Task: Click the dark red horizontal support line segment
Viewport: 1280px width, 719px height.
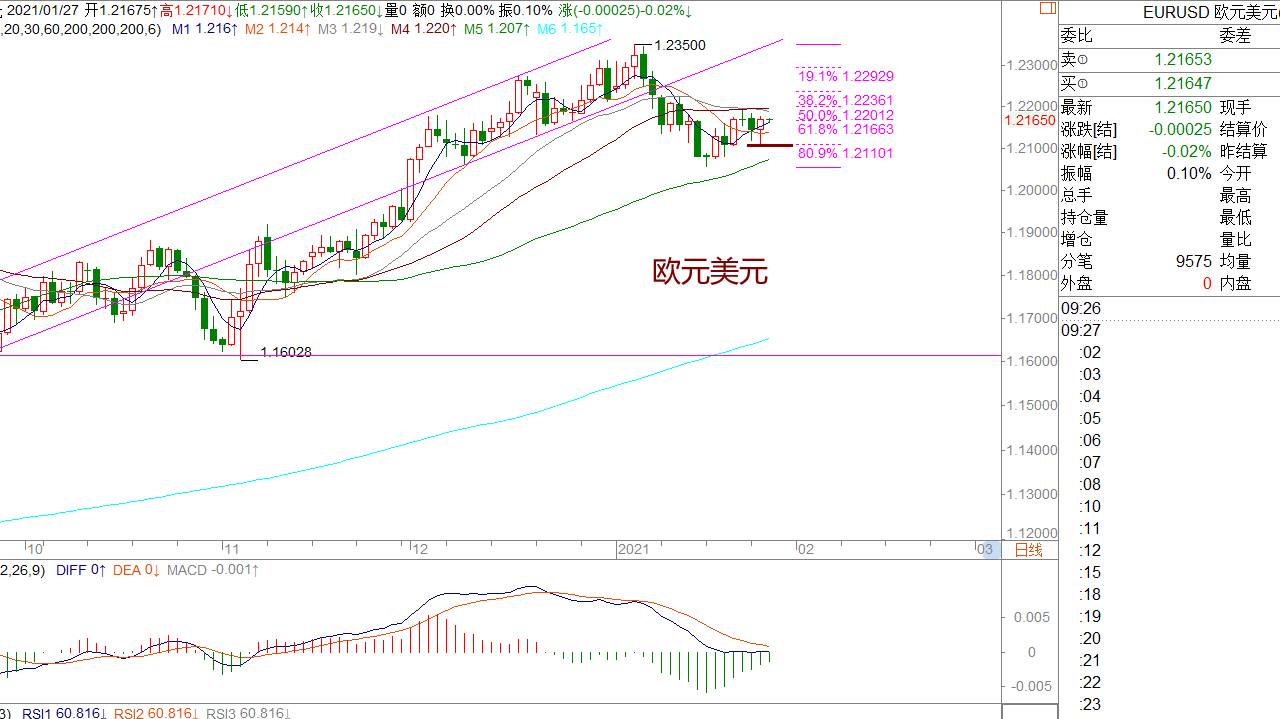Action: click(x=770, y=146)
